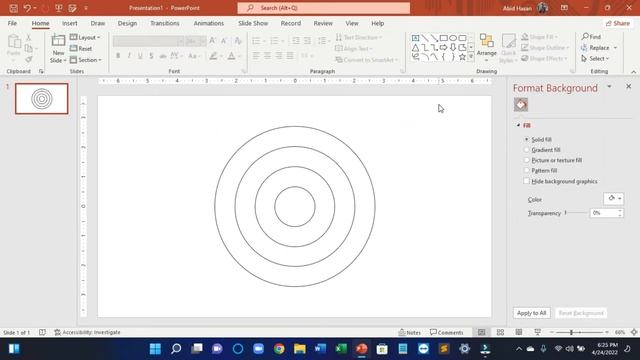This screenshot has width=640, height=360.
Task: Switch to the Animations tab
Action: 209,23
